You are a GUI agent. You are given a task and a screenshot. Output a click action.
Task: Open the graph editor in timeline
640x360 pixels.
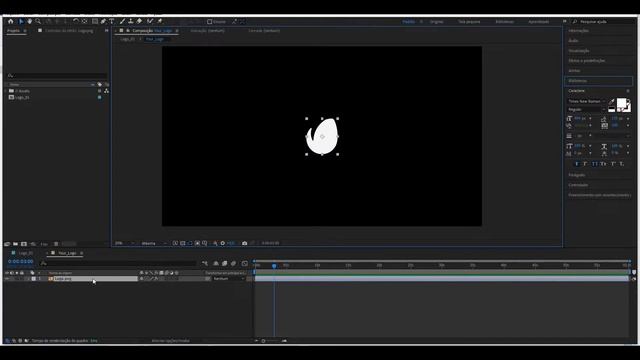point(244,264)
